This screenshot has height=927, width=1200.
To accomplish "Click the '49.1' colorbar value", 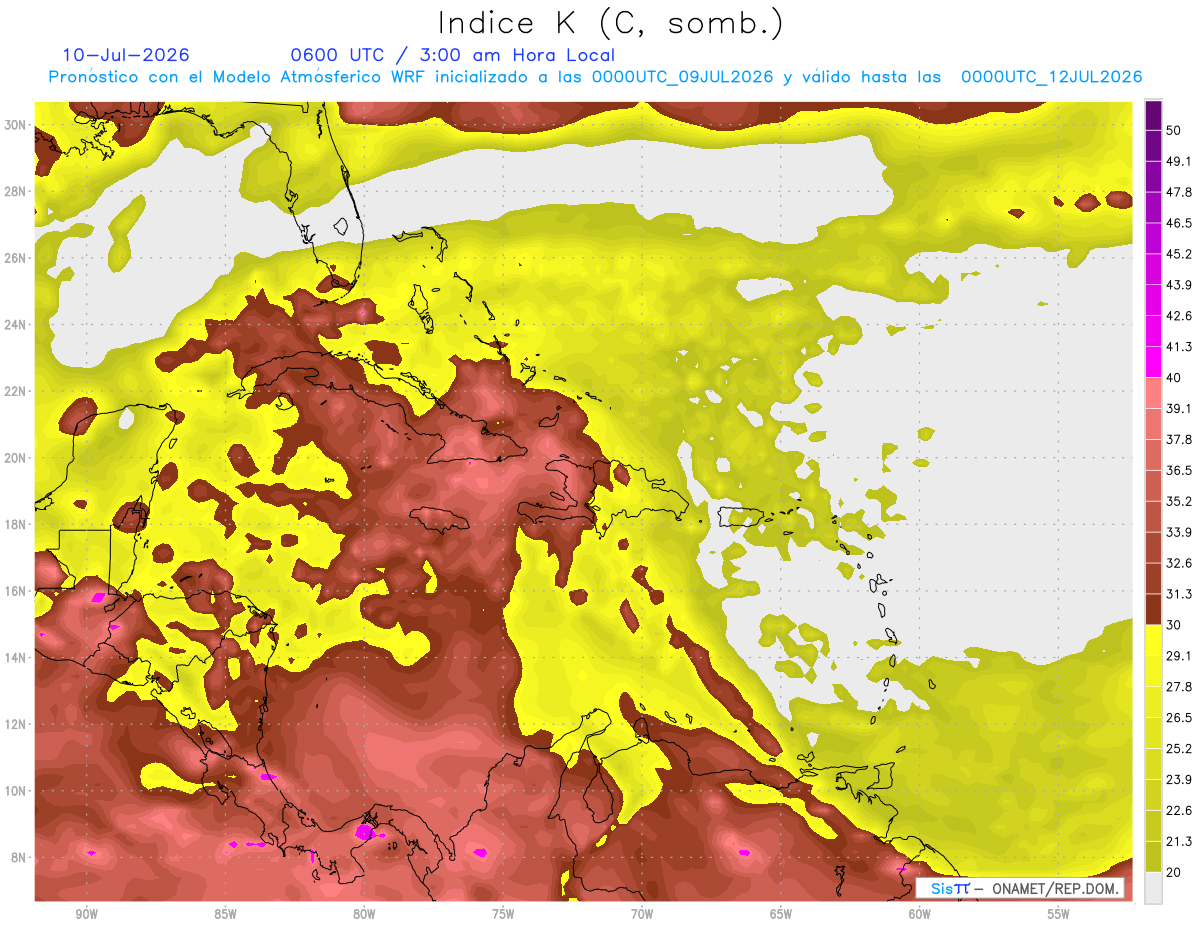I will [1178, 161].
